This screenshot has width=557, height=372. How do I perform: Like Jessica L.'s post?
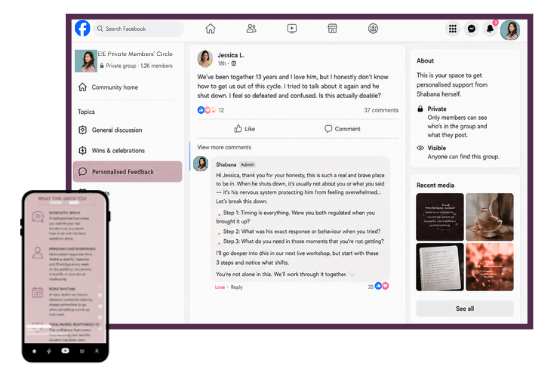pos(244,129)
